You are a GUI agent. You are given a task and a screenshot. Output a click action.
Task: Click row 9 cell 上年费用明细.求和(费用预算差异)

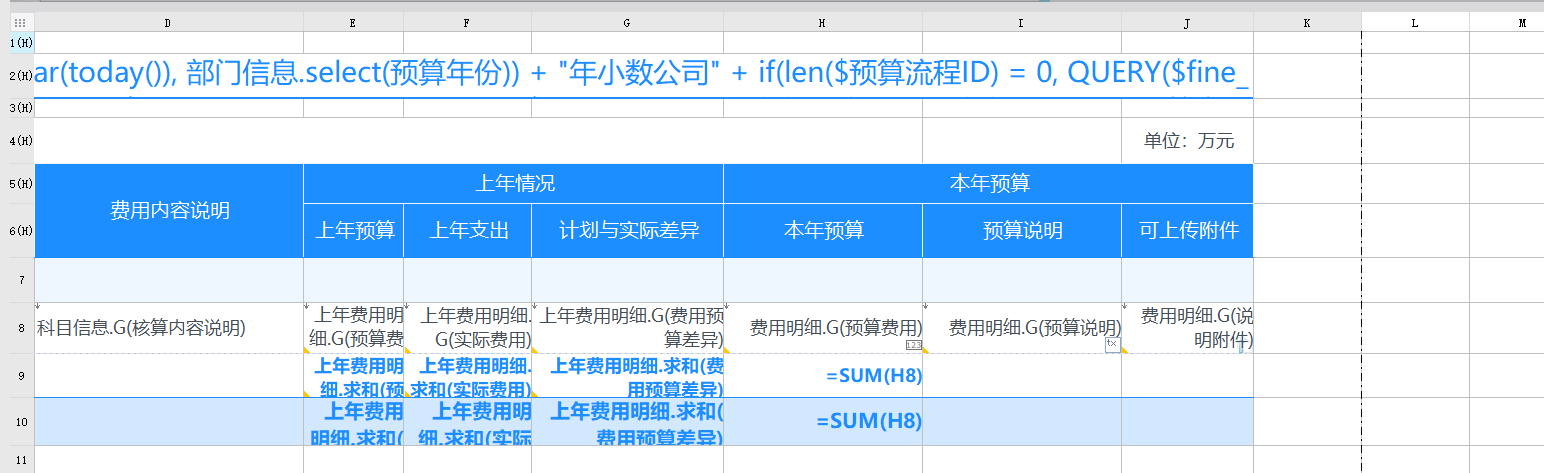point(627,375)
